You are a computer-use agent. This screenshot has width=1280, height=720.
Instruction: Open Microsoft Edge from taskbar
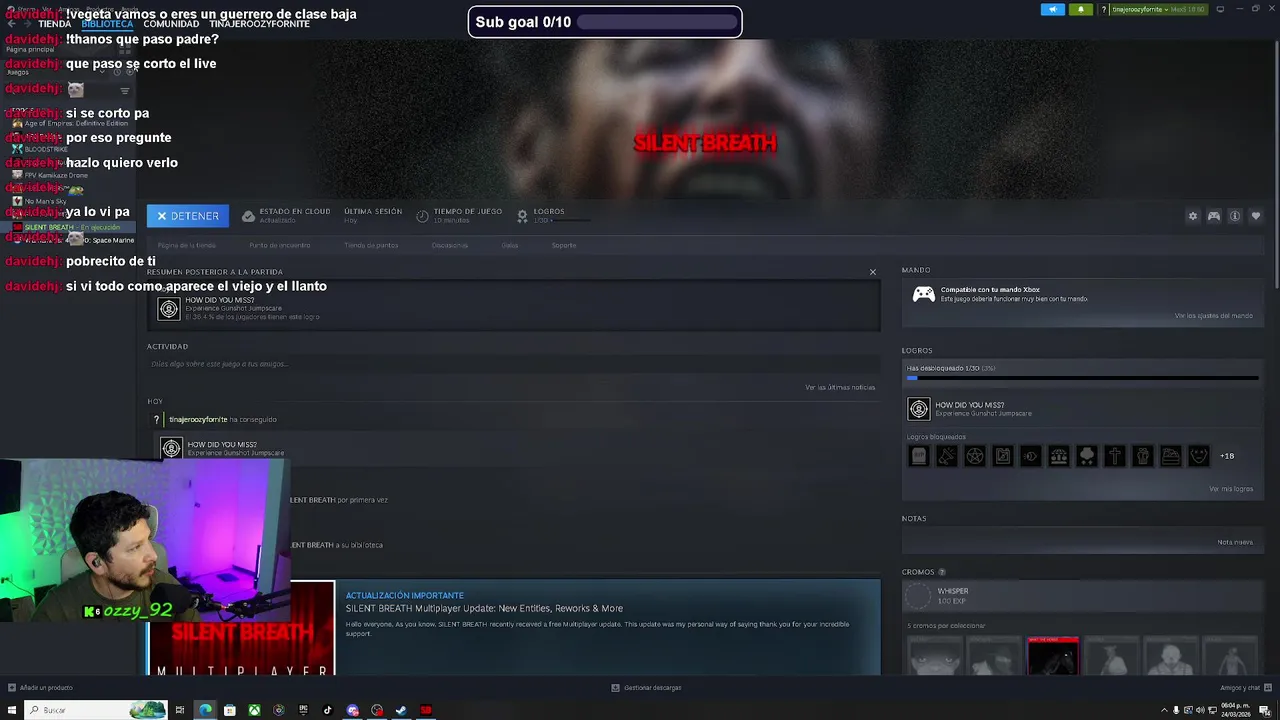pos(205,710)
